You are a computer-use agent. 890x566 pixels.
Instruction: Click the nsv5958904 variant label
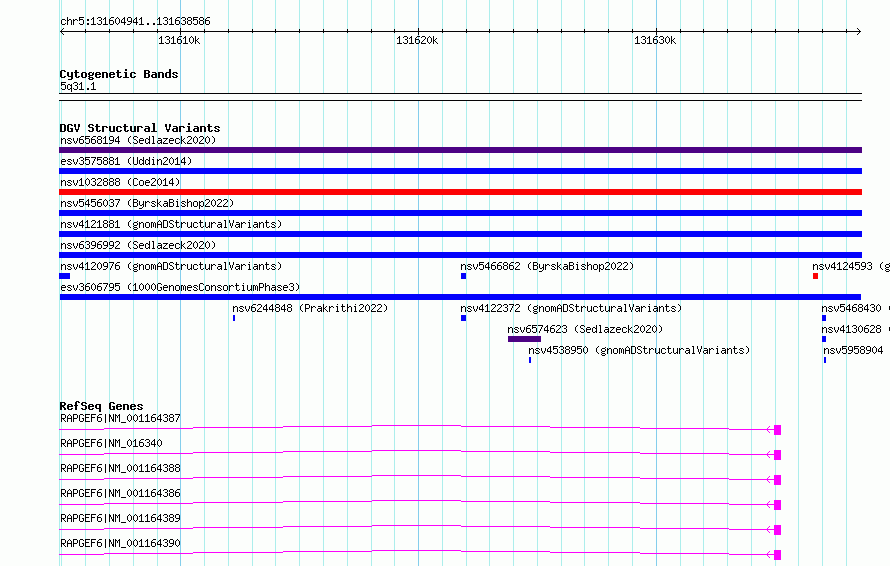[x=853, y=350]
